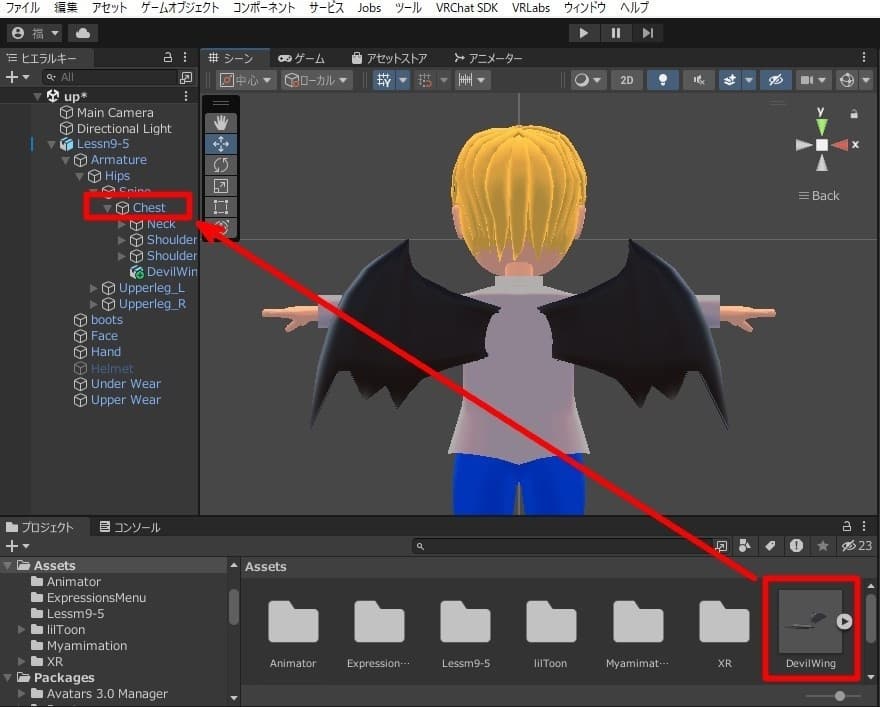Select the Move tool in scene toolbar
880x707 pixels.
click(221, 144)
